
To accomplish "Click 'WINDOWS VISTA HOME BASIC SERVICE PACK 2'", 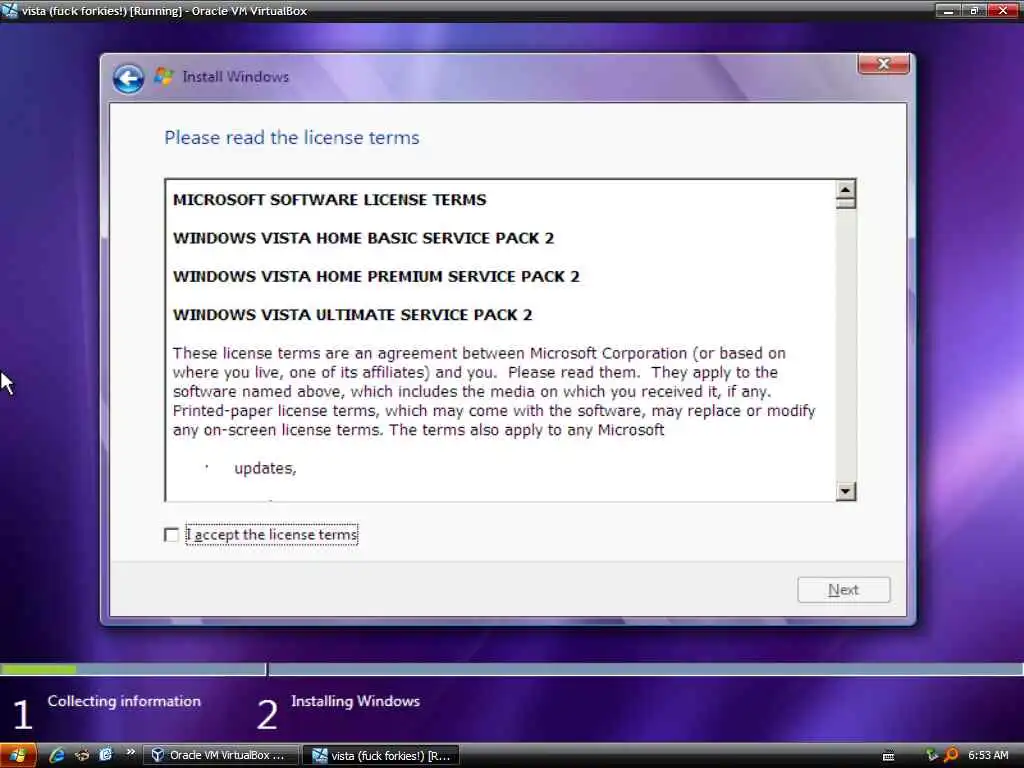I will click(363, 238).
